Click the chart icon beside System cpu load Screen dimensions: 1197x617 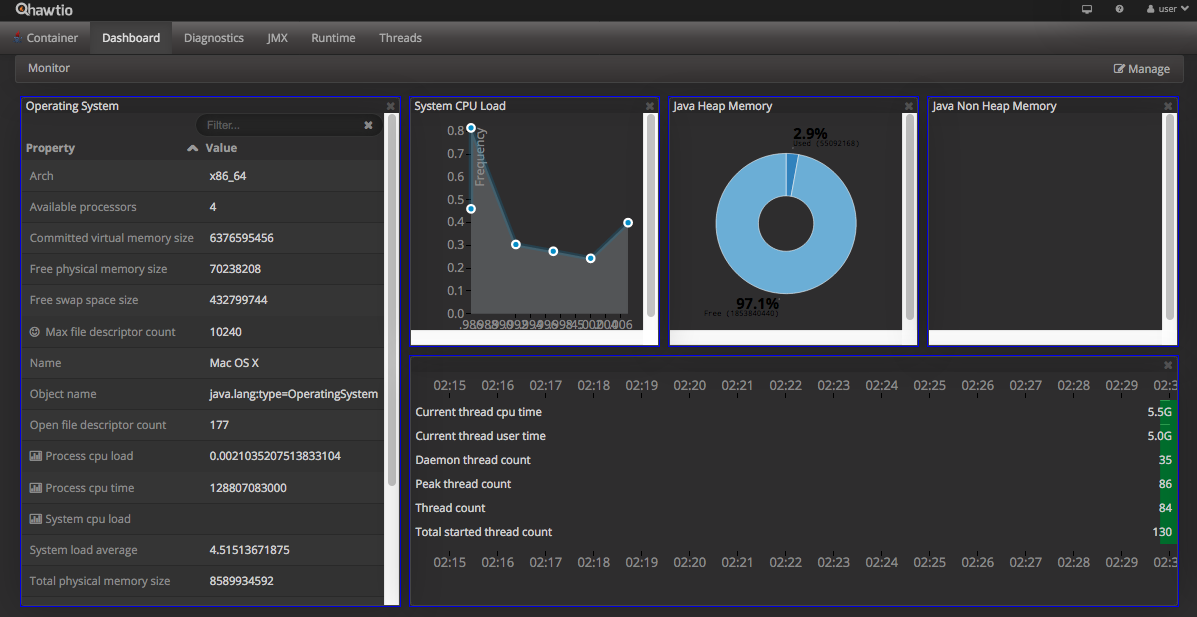[x=35, y=518]
